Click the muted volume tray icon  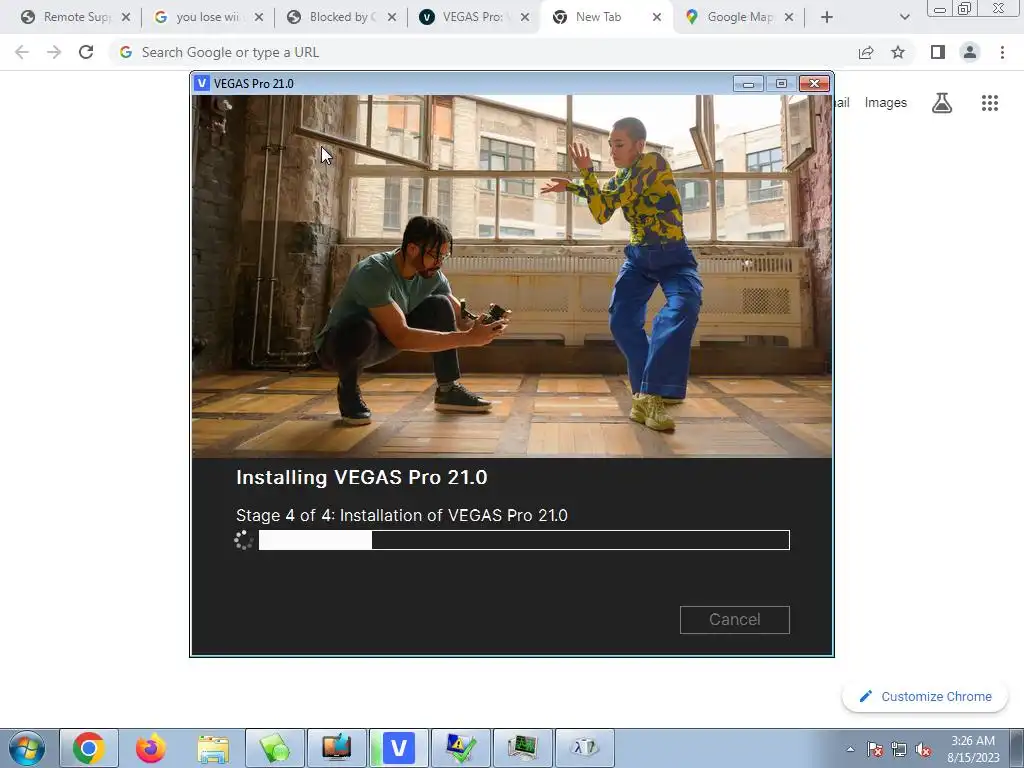923,749
